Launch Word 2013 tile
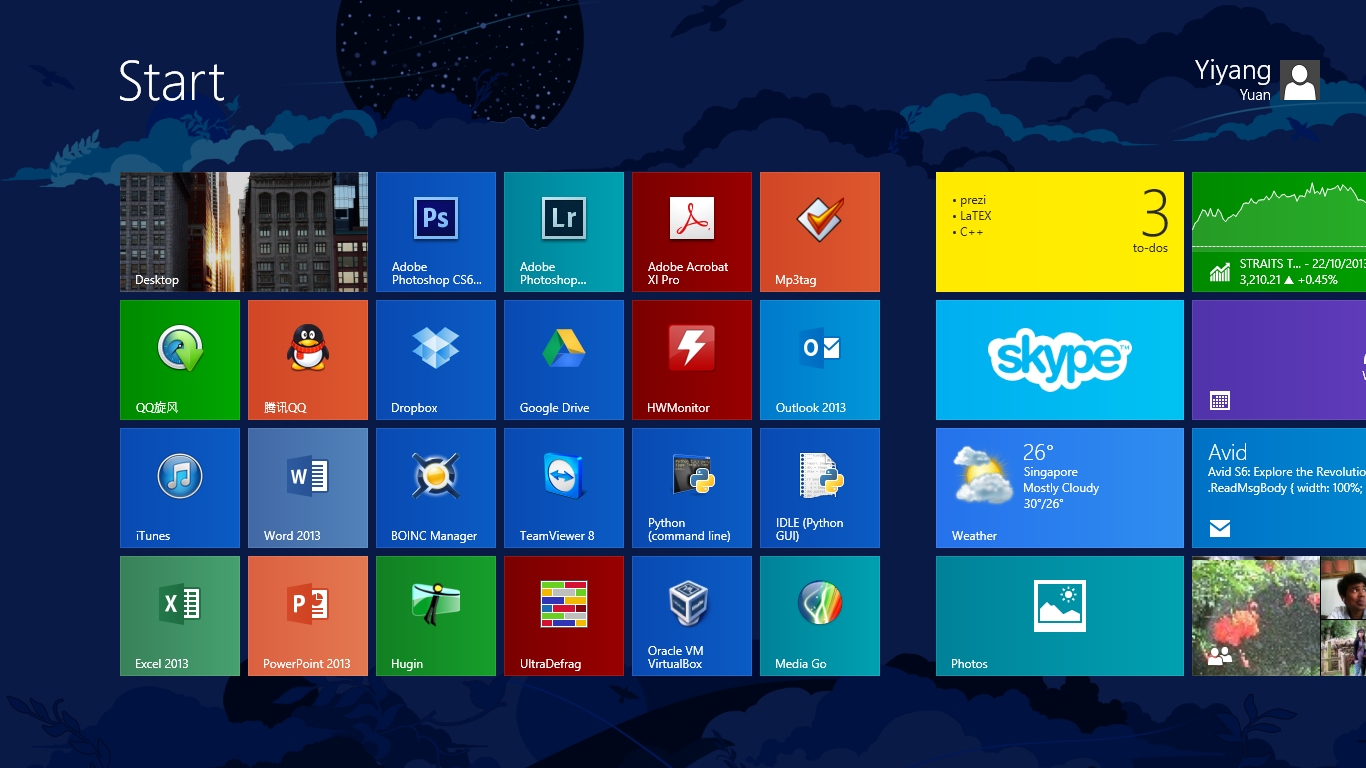The width and height of the screenshot is (1366, 768). point(308,488)
